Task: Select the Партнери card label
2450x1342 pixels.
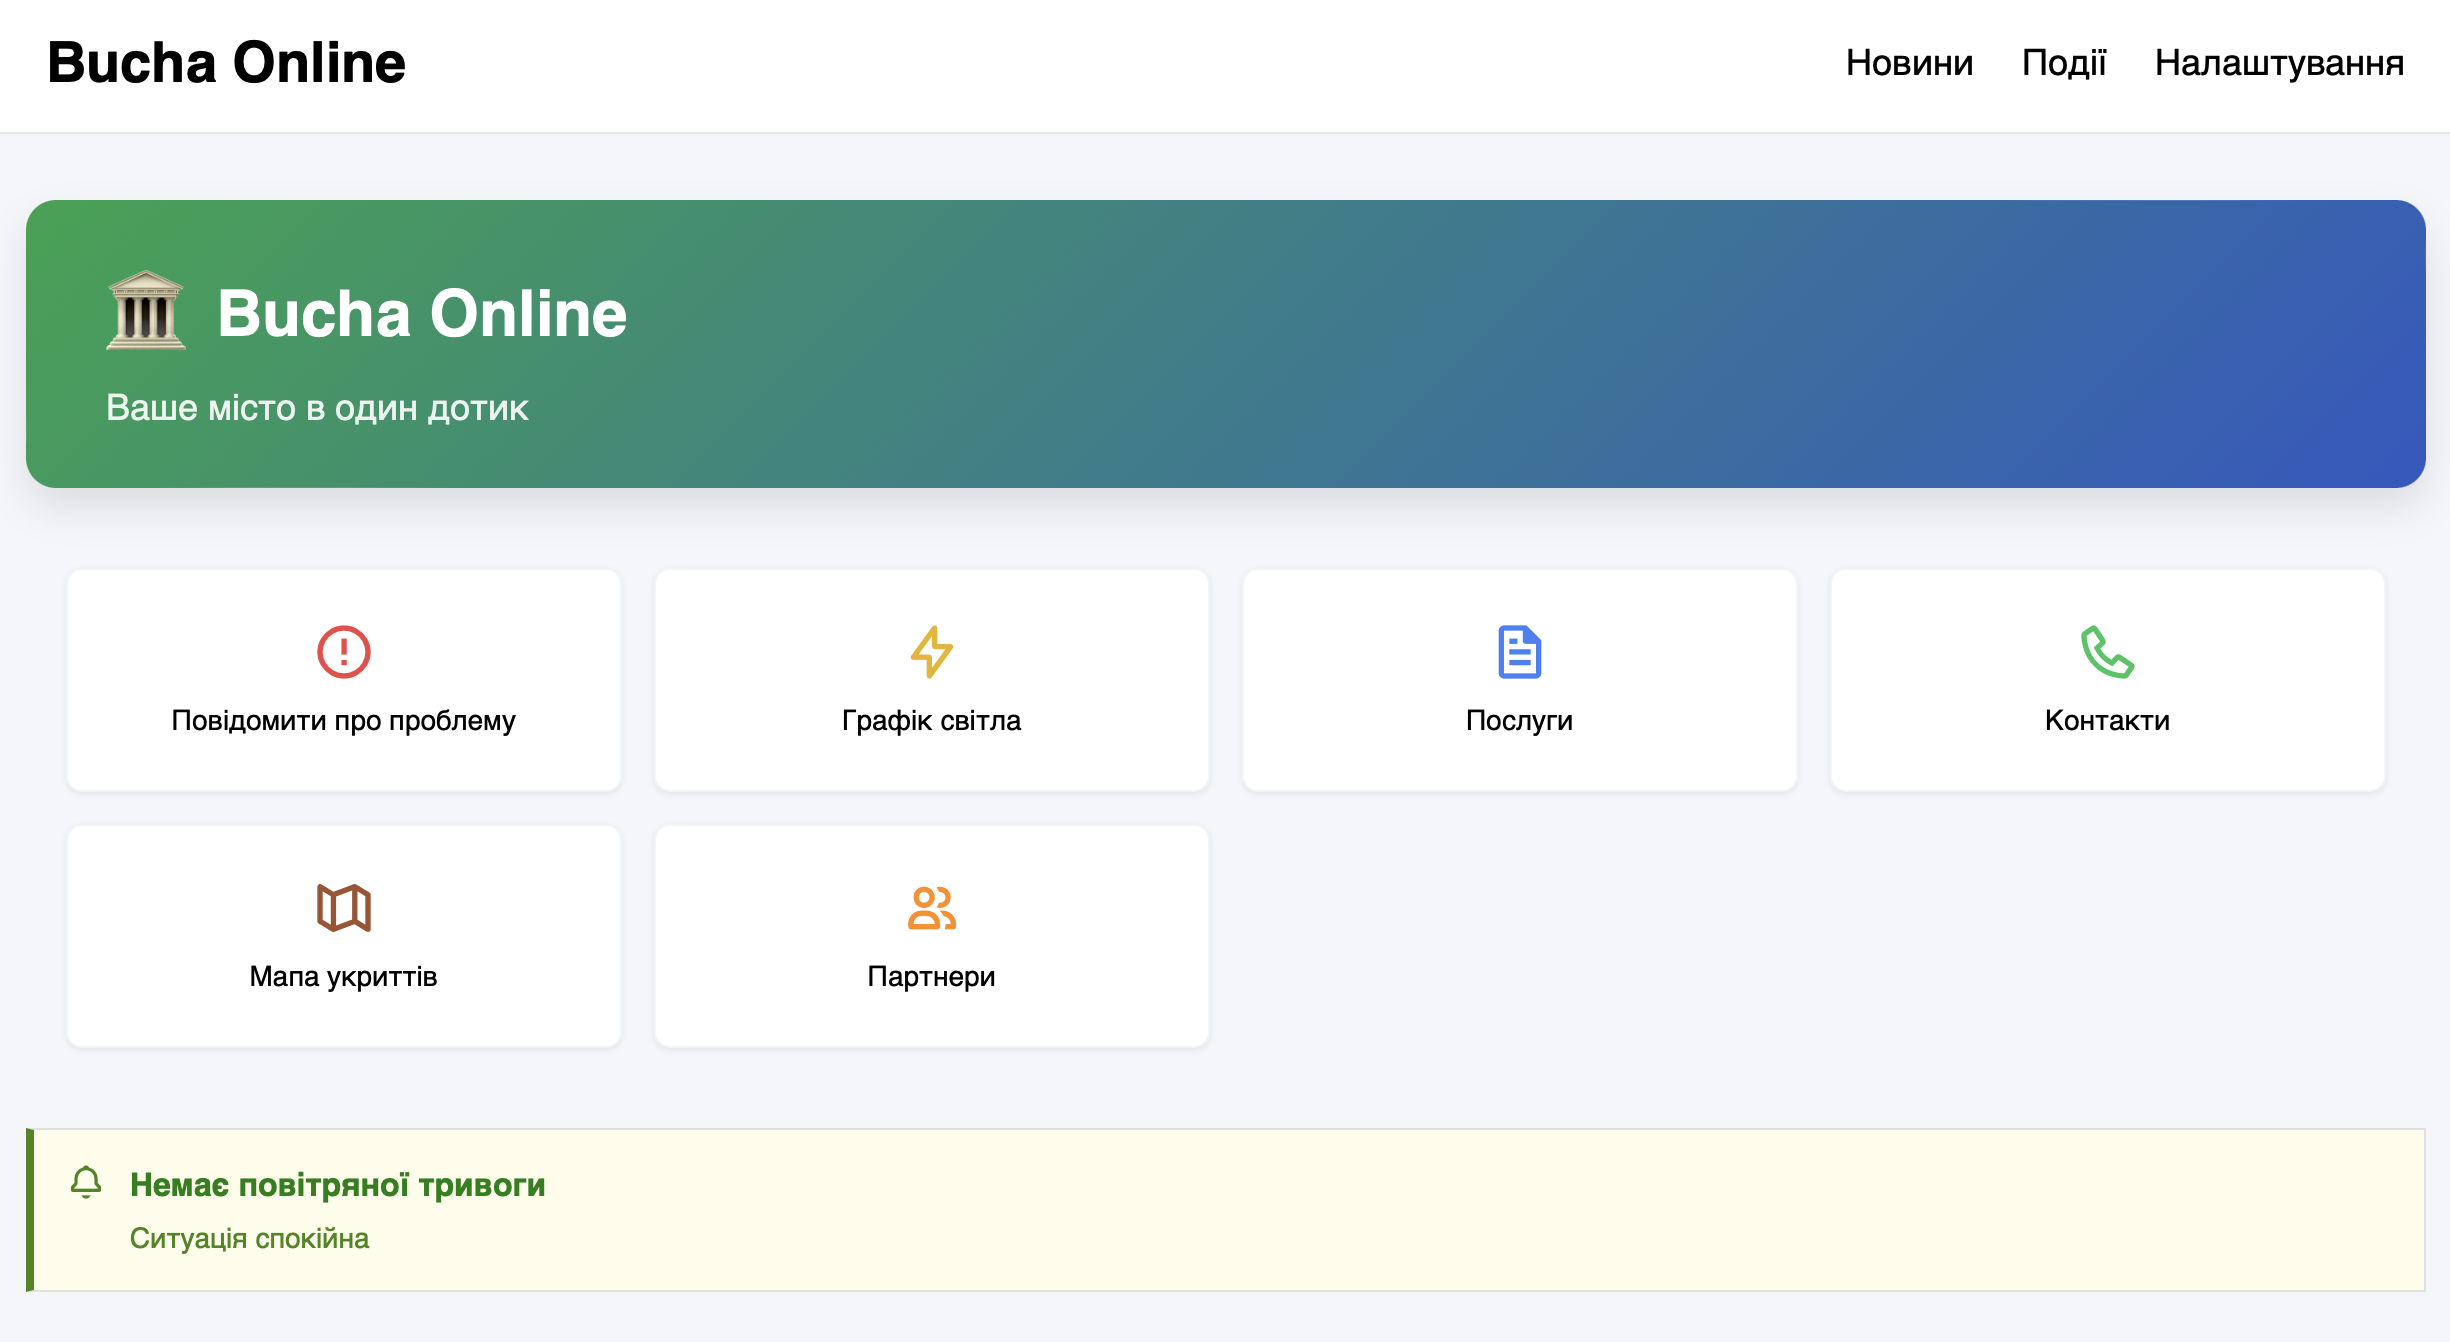Action: pyautogui.click(x=931, y=977)
